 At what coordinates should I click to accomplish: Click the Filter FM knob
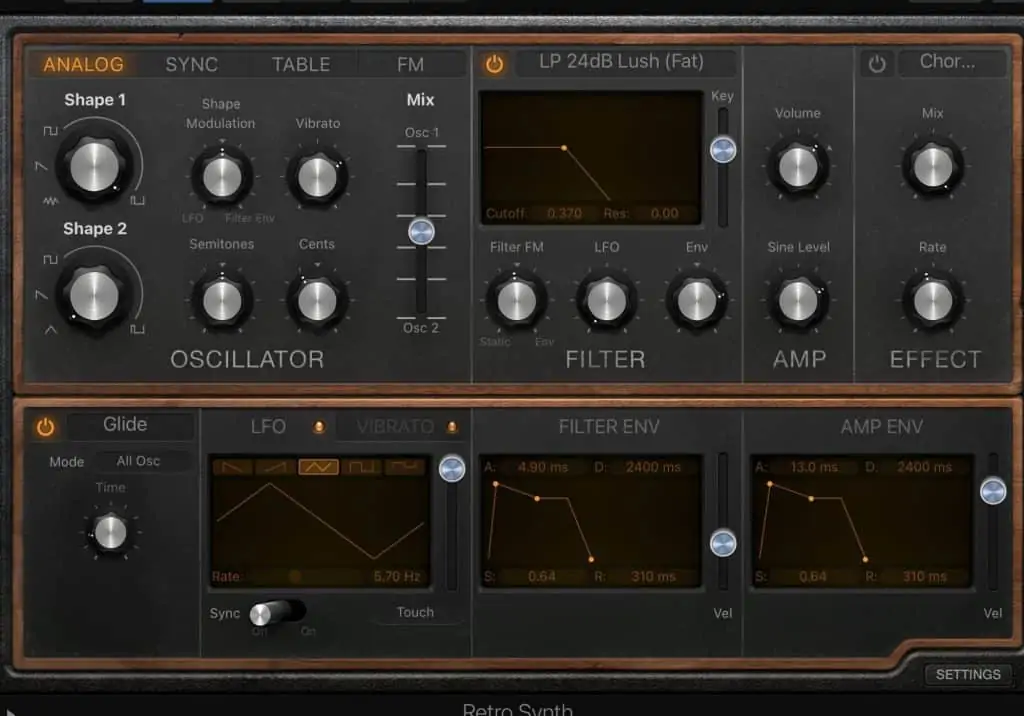coord(517,301)
